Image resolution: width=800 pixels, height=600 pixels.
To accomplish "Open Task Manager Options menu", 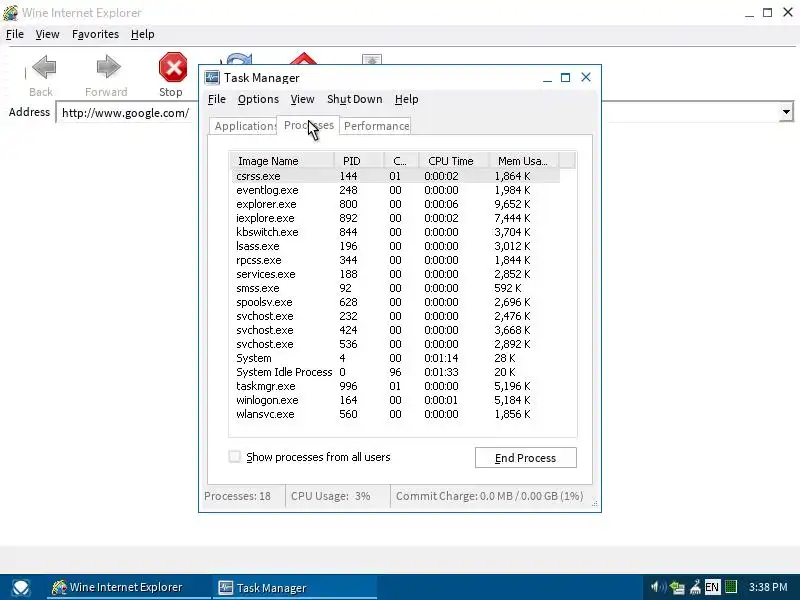I will tap(258, 99).
